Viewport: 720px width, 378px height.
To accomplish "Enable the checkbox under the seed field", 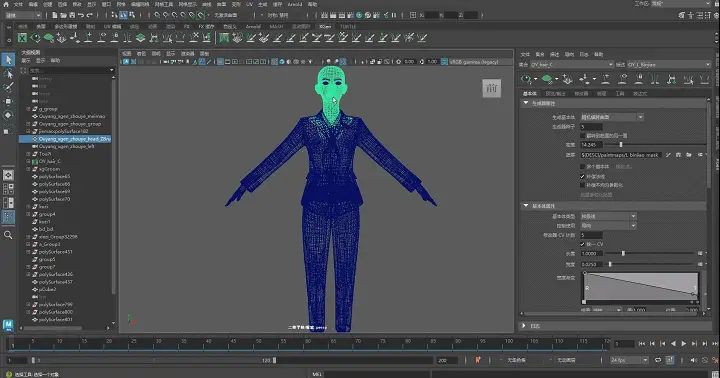I will click(582, 136).
